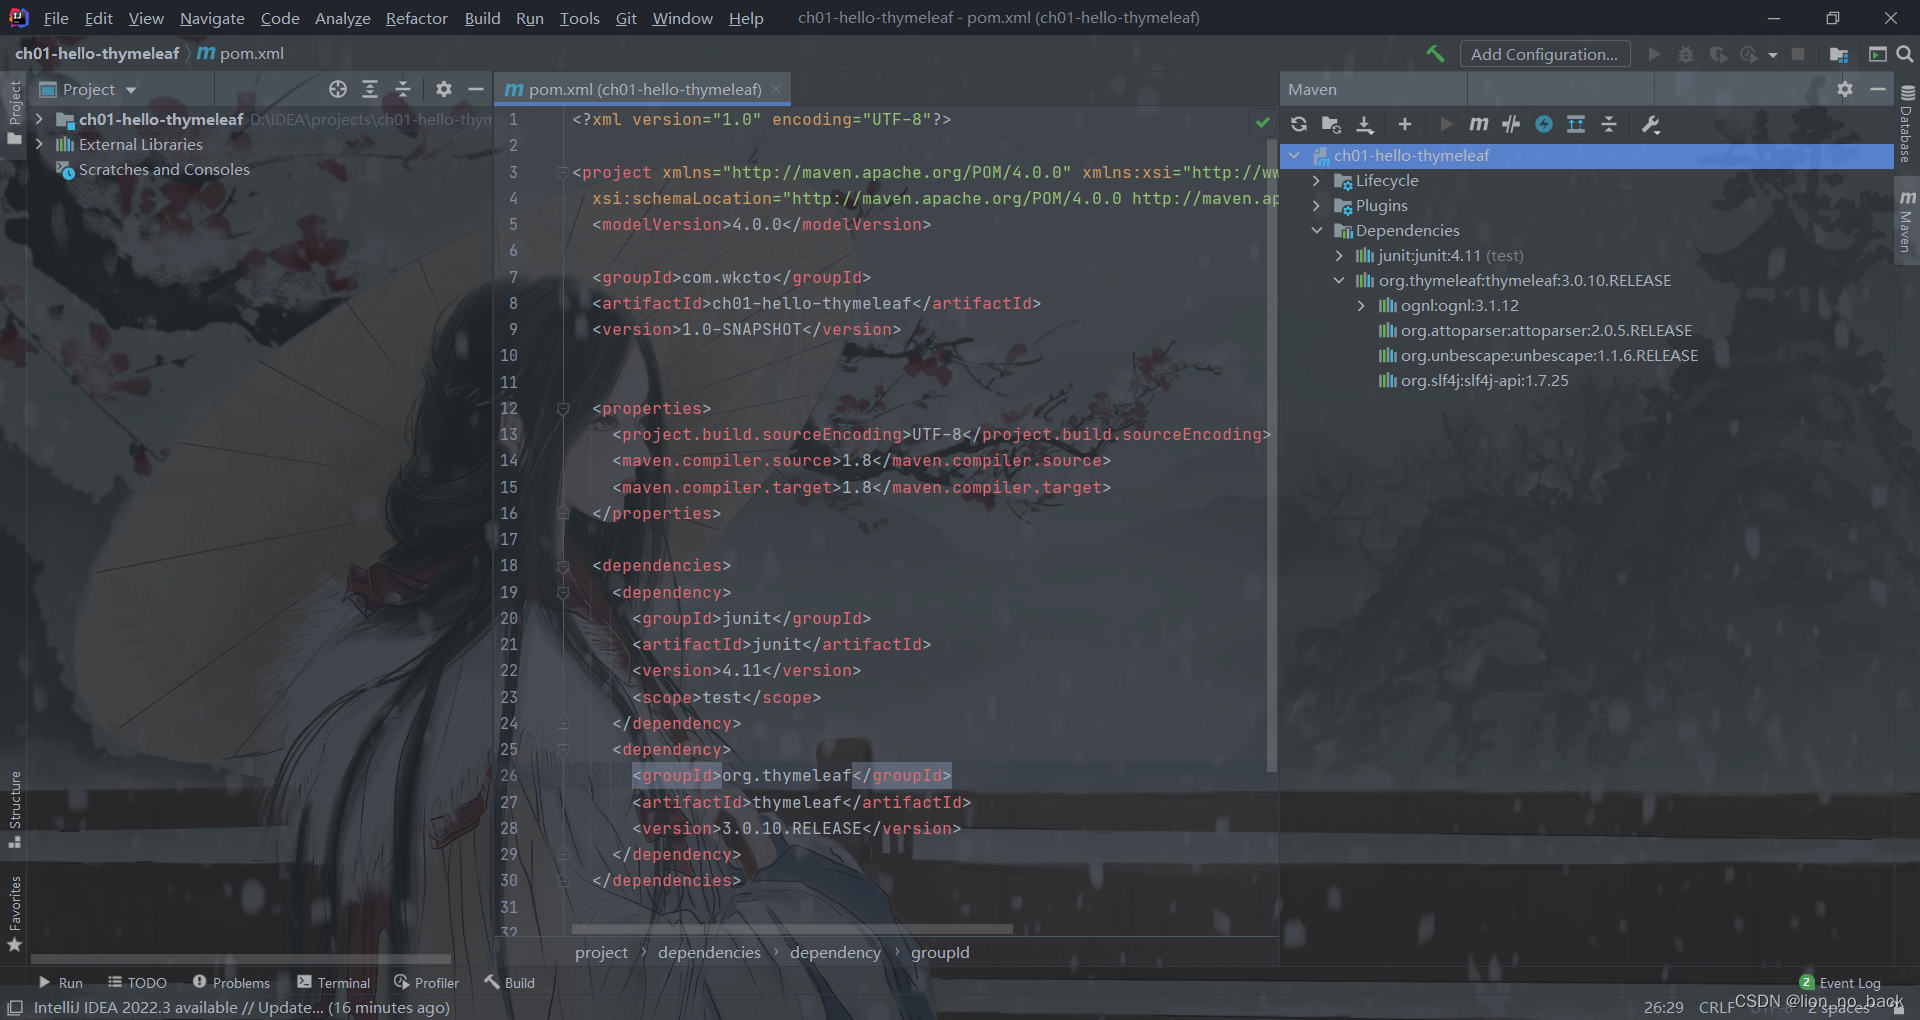The image size is (1920, 1020).
Task: Open the Search Everywhere magnifier
Action: pyautogui.click(x=1905, y=54)
